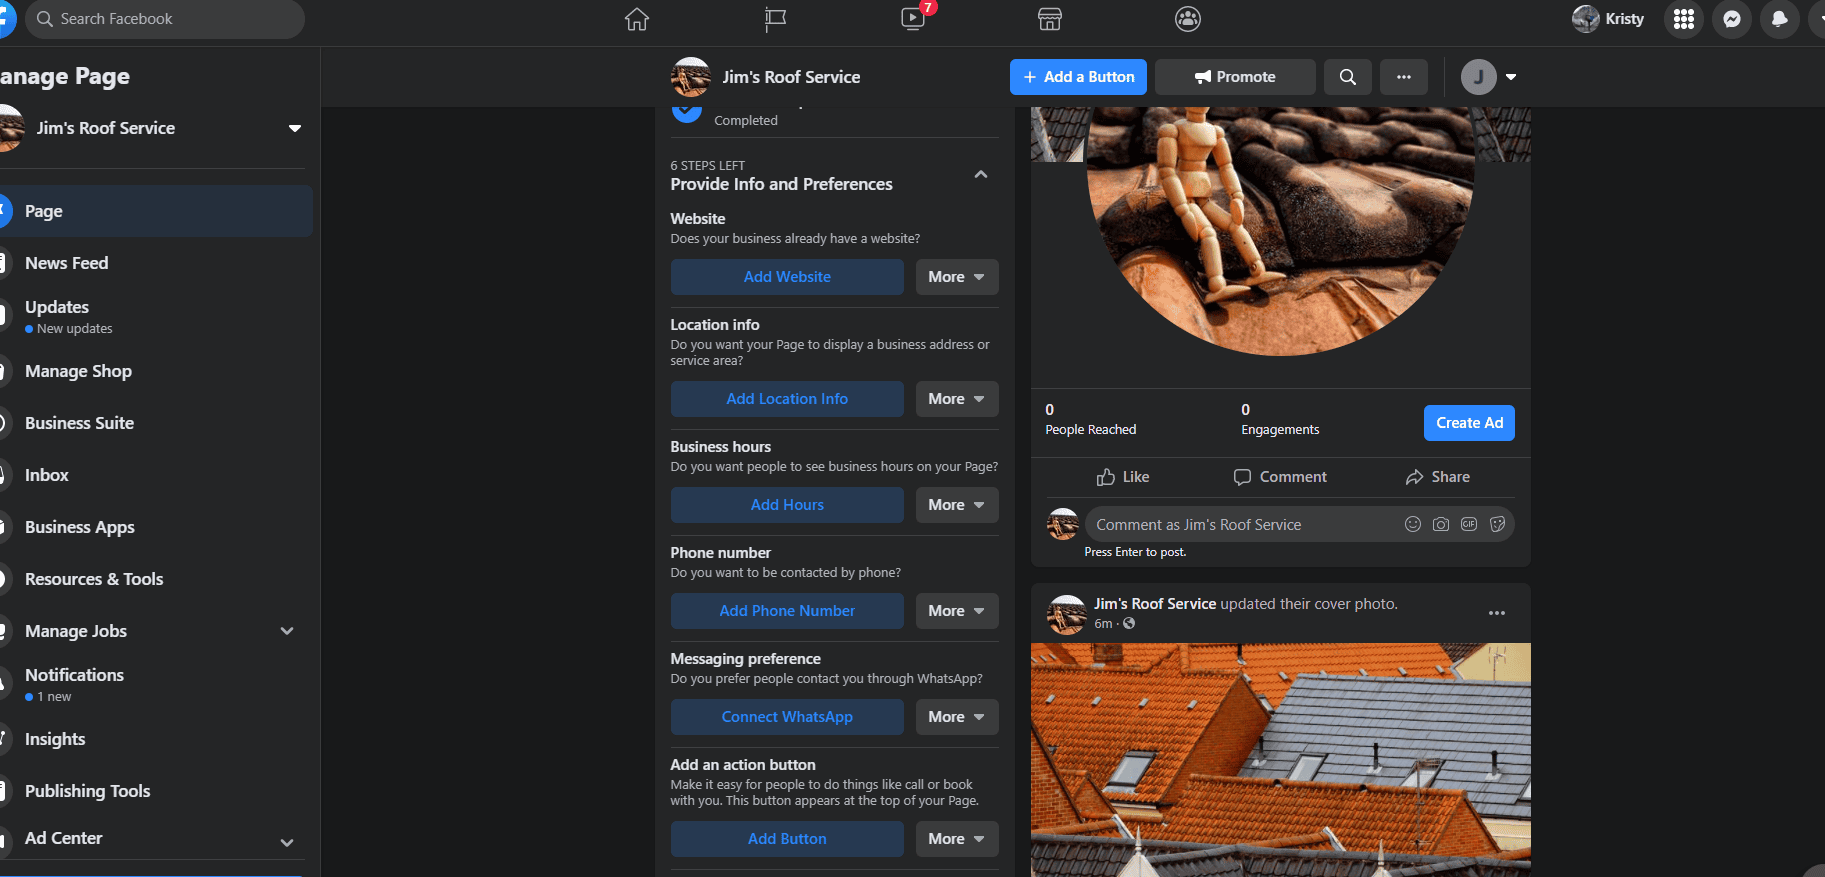Select Insights in the sidebar
The image size is (1825, 877).
55,739
